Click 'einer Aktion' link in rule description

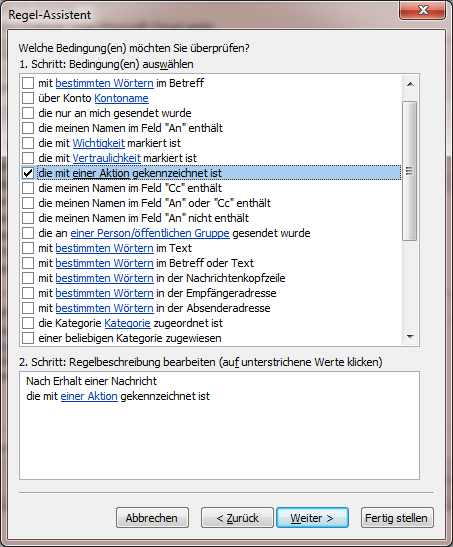coord(89,396)
